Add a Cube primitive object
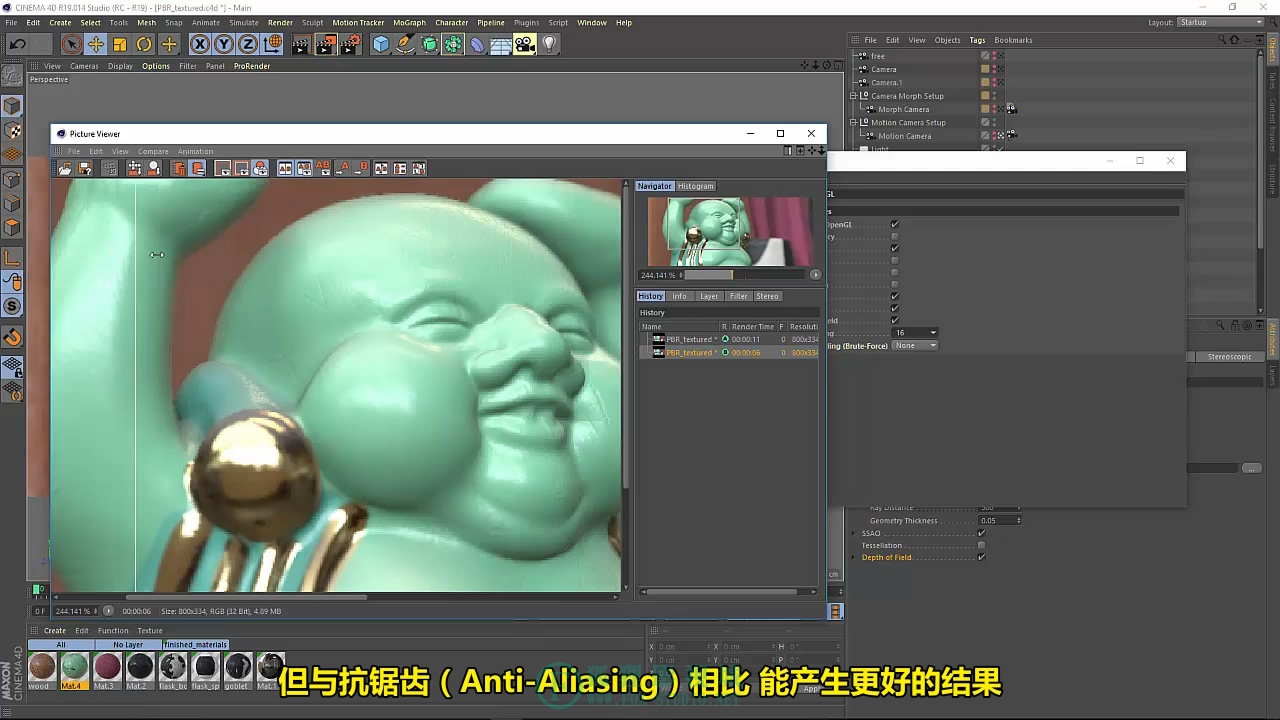This screenshot has width=1280, height=720. [x=381, y=44]
